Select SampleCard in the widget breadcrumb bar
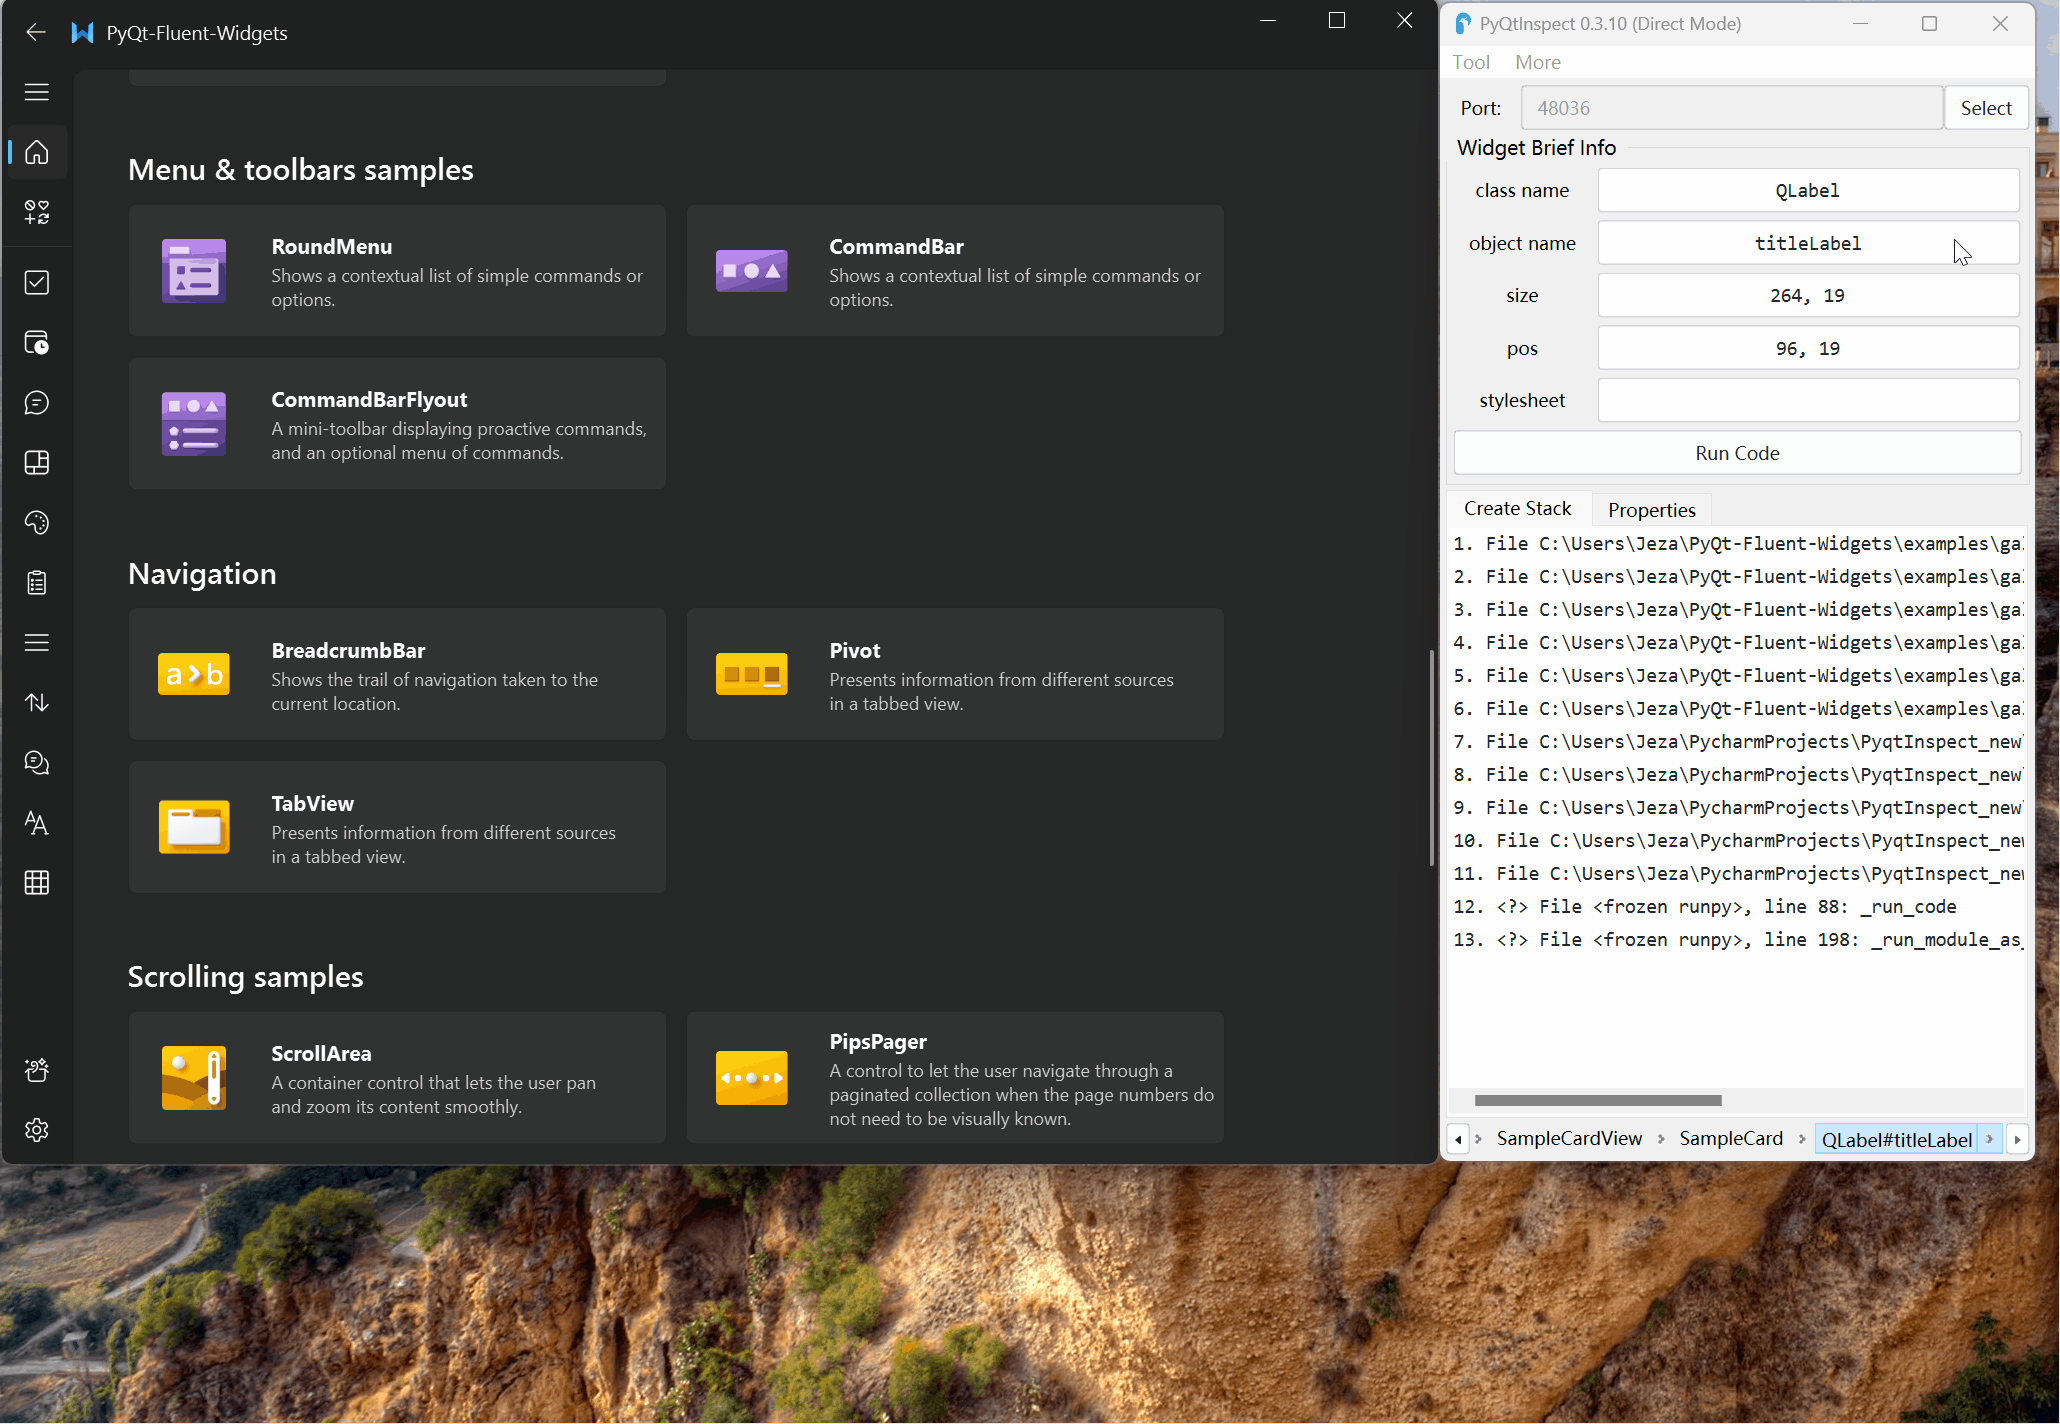Image resolution: width=2060 pixels, height=1424 pixels. click(1731, 1138)
